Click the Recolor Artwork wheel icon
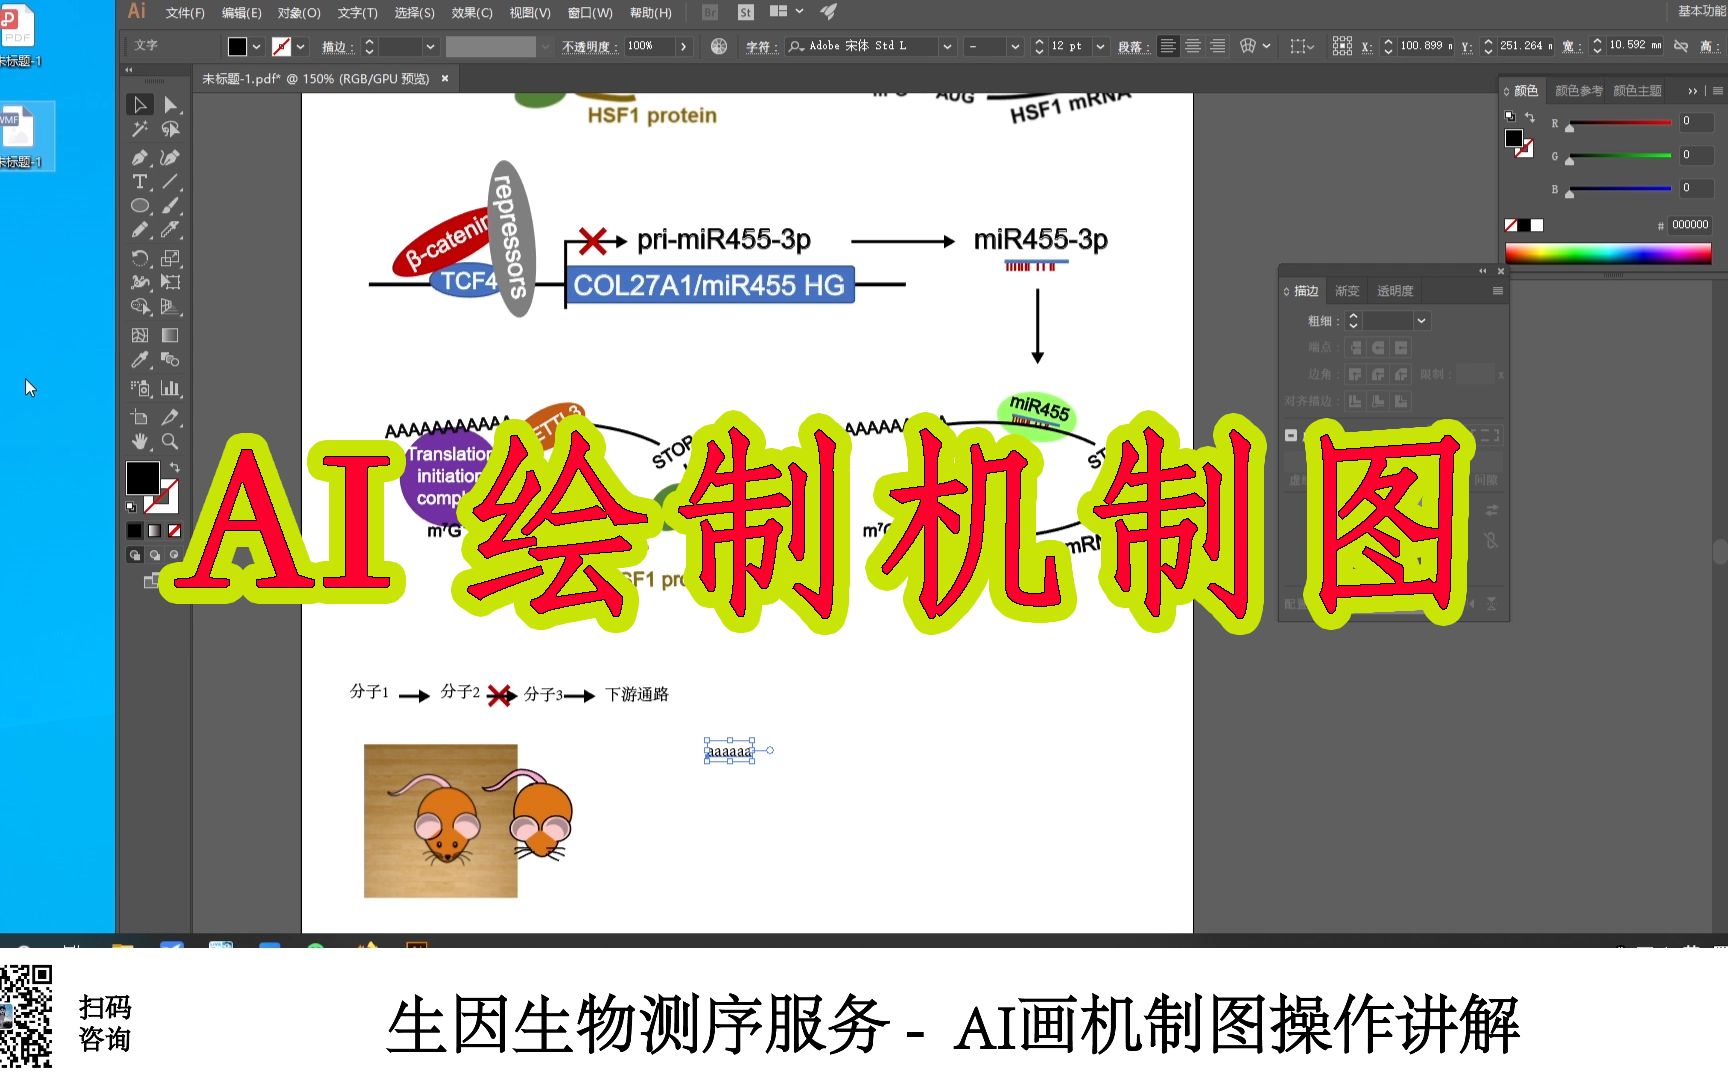 point(719,46)
